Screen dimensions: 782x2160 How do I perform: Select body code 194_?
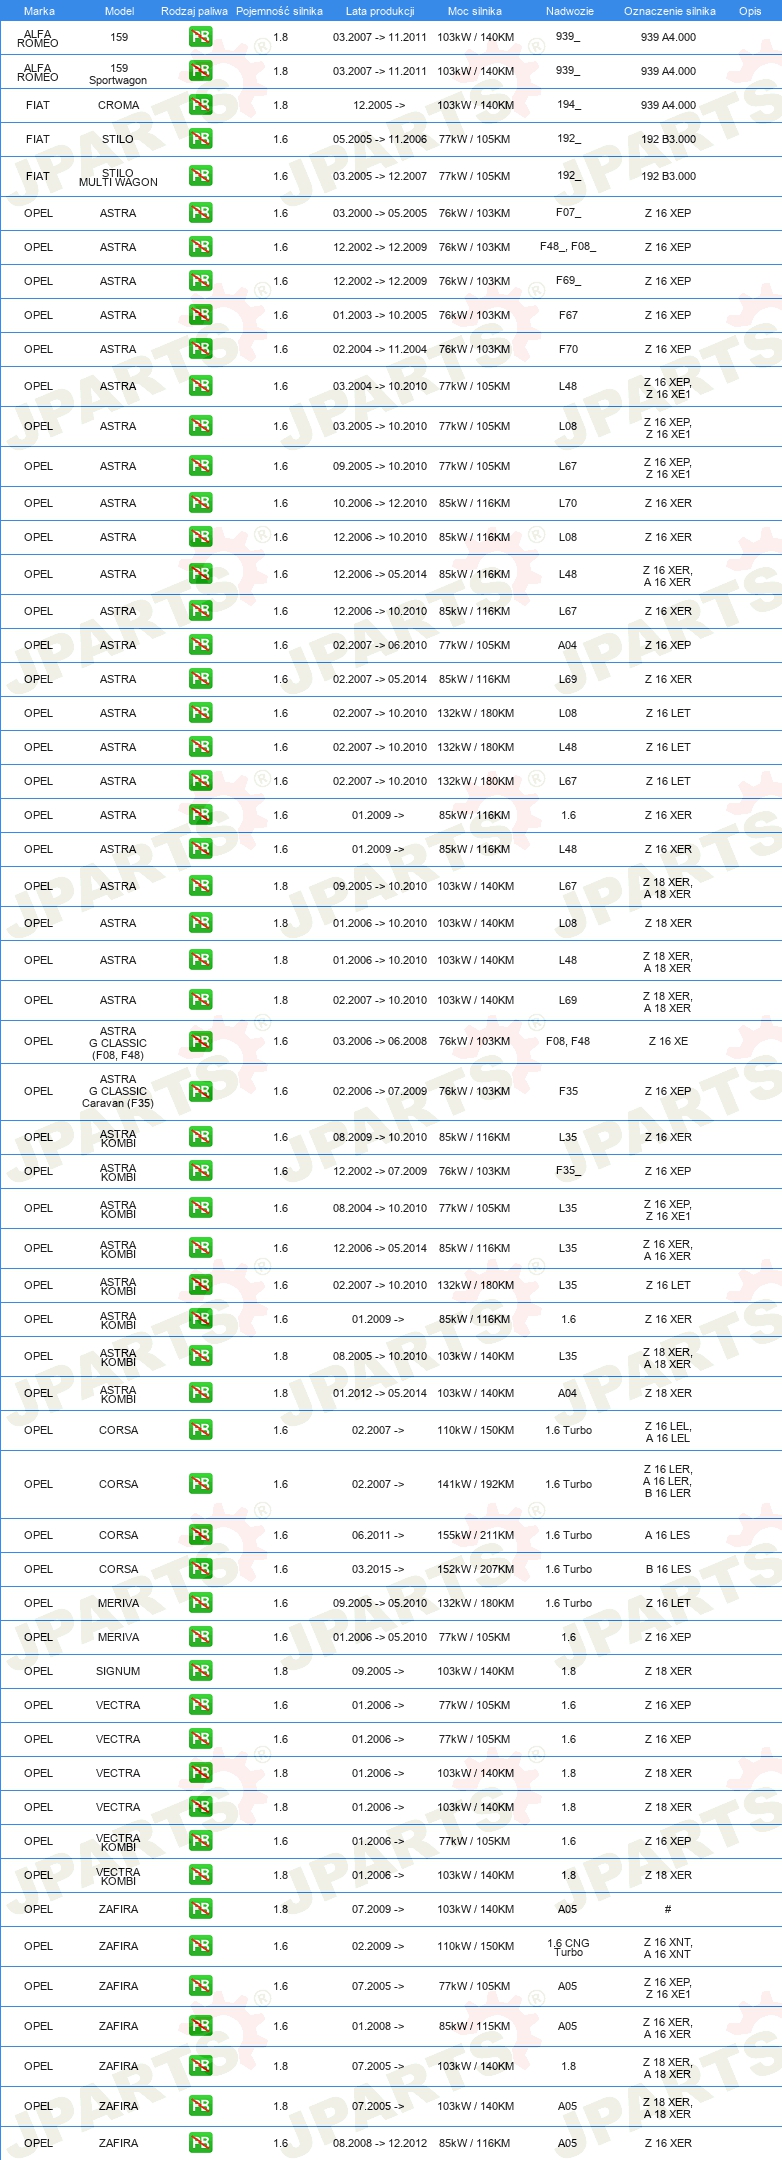click(x=568, y=104)
